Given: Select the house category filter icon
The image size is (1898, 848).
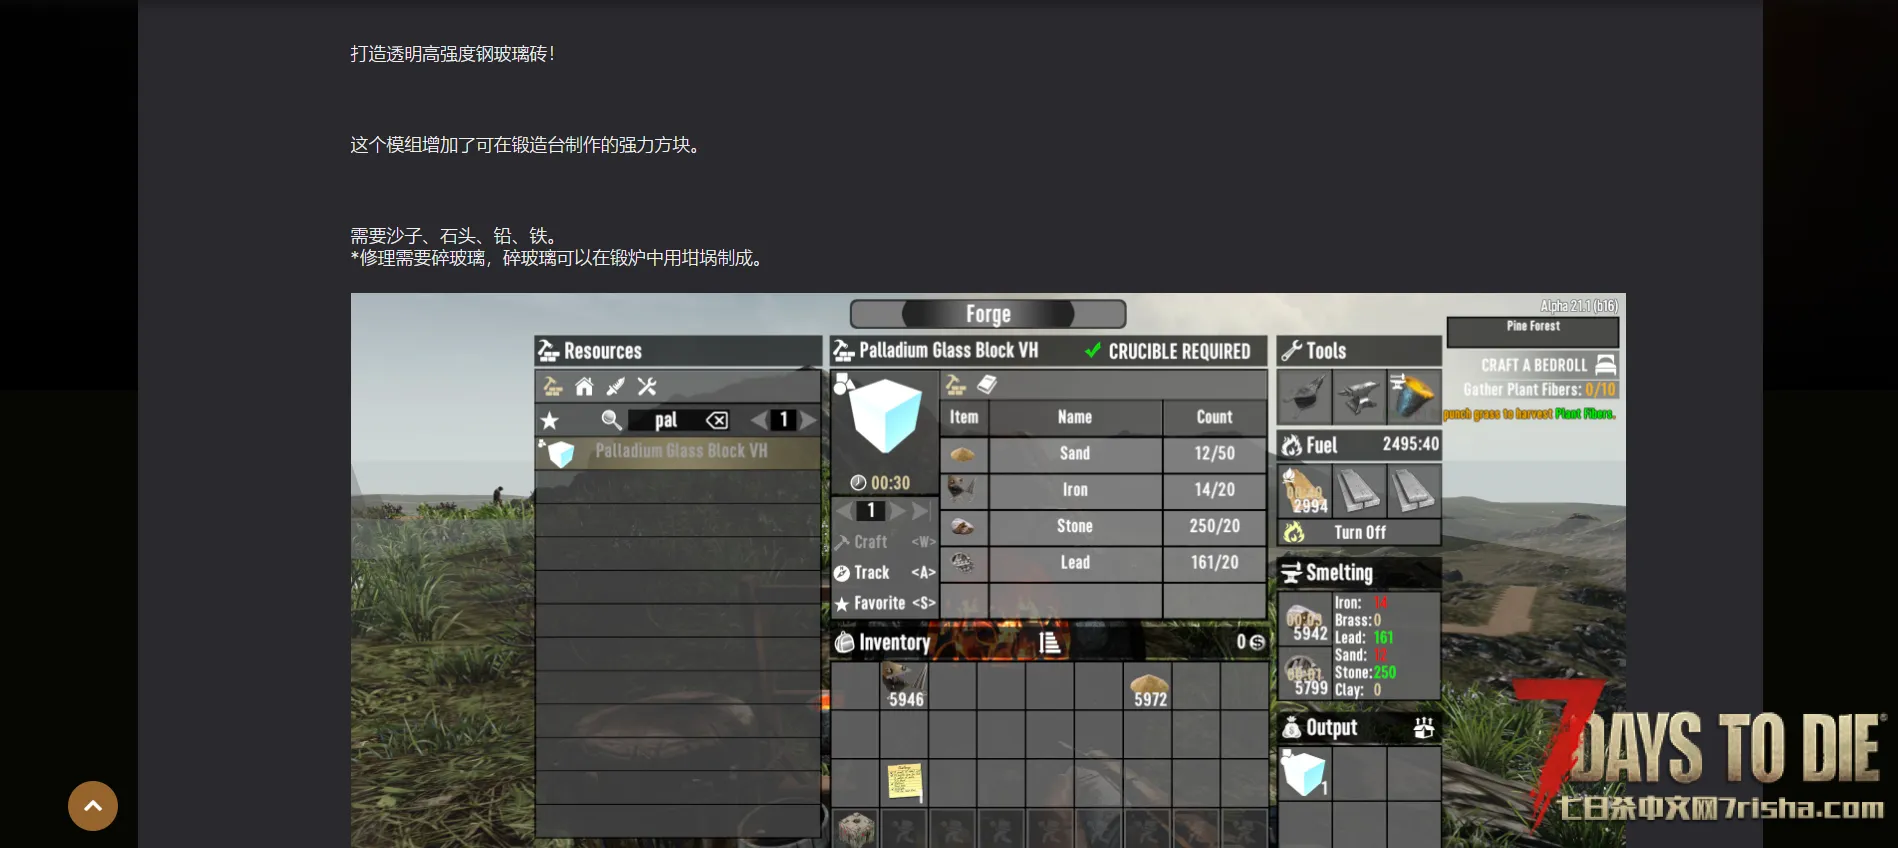Looking at the screenshot, I should coord(584,387).
